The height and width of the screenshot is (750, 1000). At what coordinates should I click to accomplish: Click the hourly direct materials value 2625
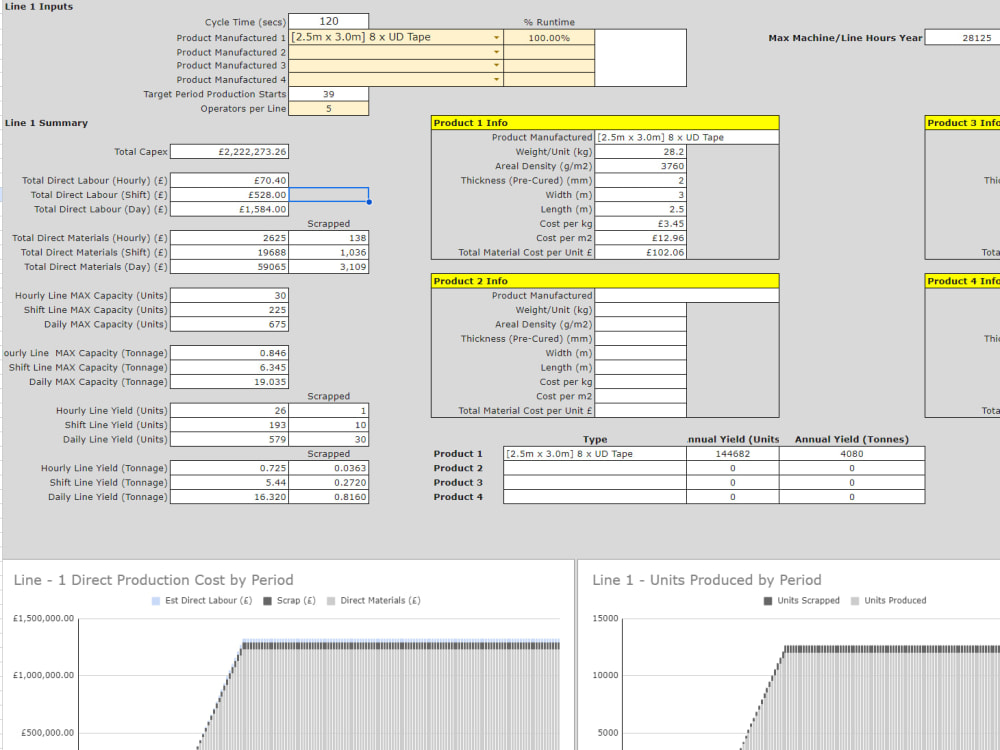pos(230,238)
